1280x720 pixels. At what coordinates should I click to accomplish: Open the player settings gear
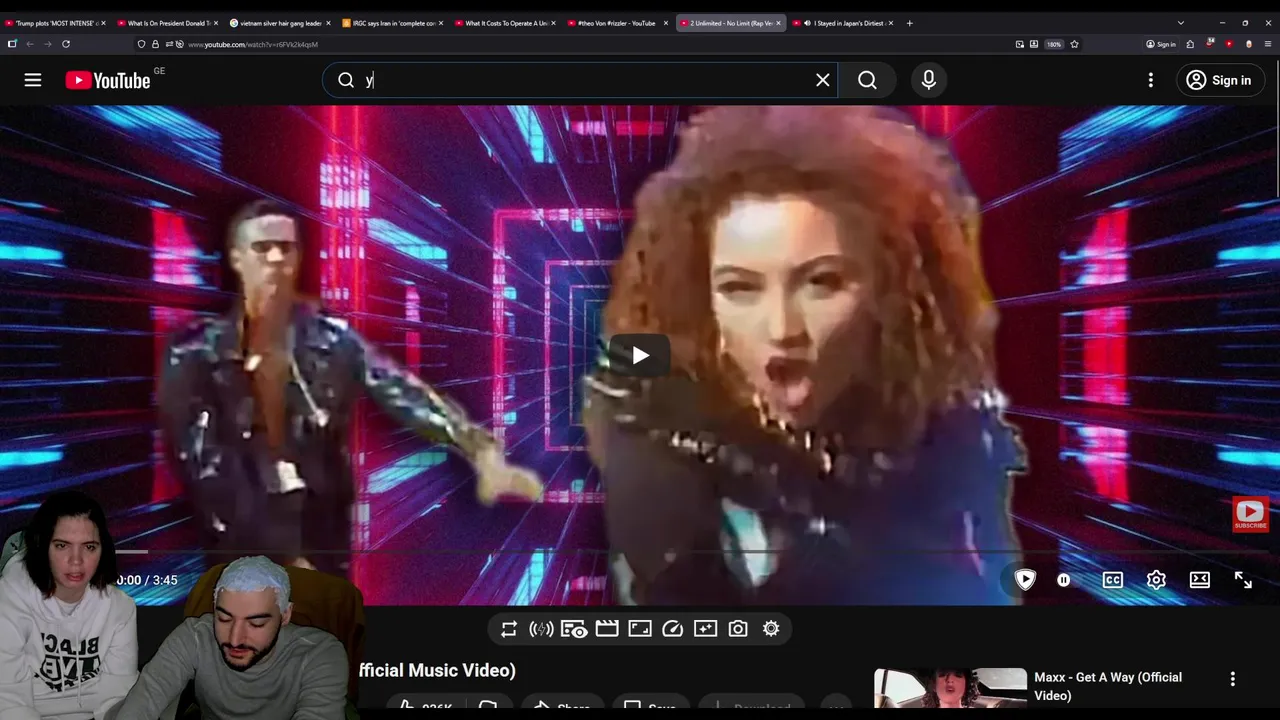coord(1156,580)
